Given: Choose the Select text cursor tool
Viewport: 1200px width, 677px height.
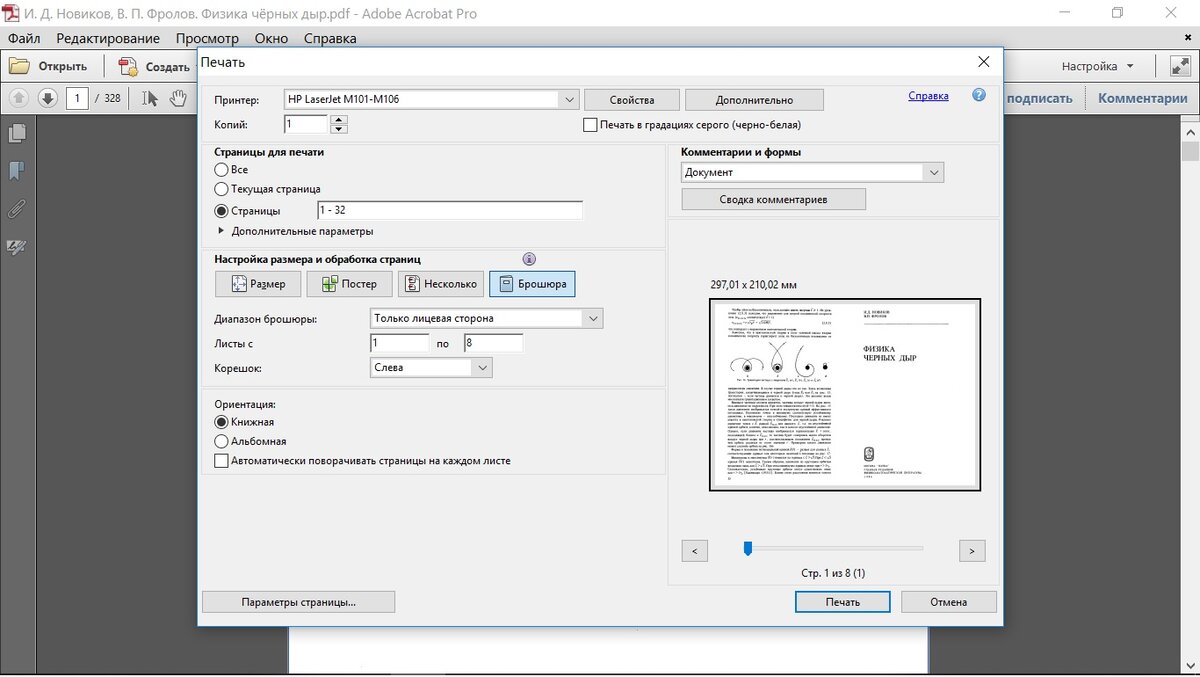Looking at the screenshot, I should coord(150,98).
